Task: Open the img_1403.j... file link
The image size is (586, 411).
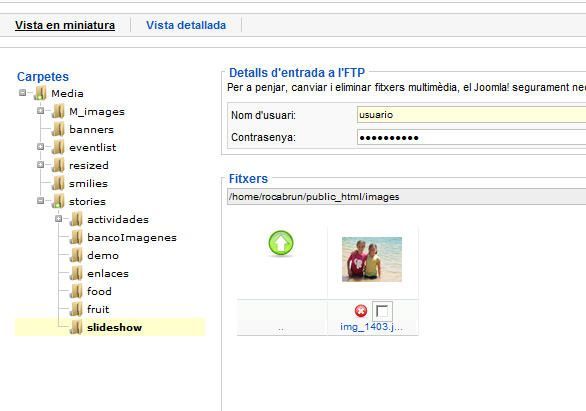Action: pos(371,327)
